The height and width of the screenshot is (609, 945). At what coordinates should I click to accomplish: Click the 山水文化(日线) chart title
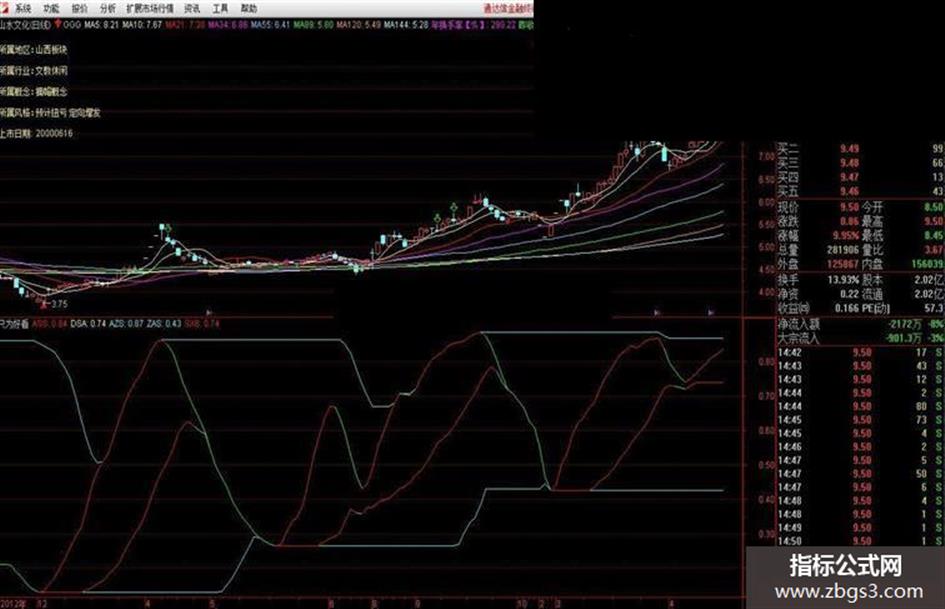point(25,25)
